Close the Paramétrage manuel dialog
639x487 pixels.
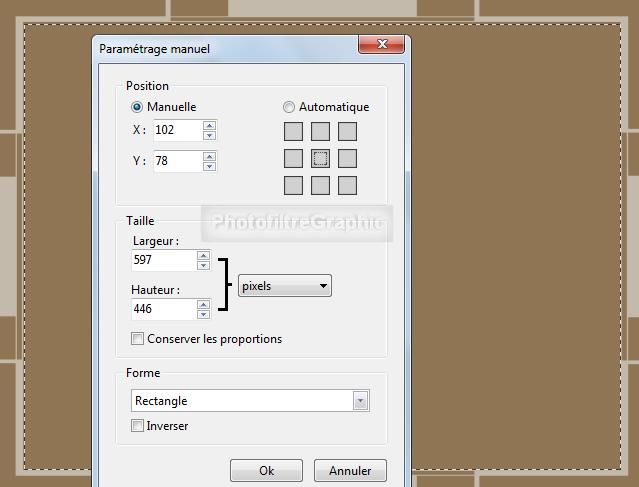382,44
